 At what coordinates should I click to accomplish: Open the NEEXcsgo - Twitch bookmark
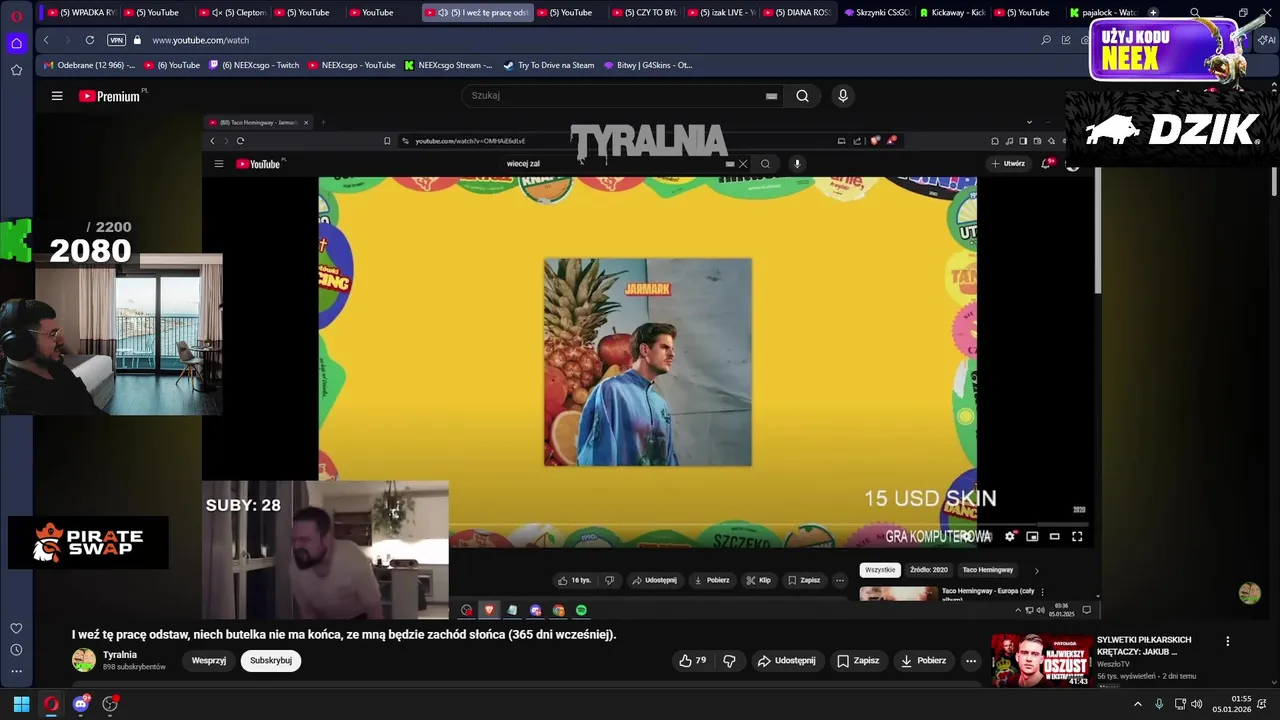[x=254, y=65]
